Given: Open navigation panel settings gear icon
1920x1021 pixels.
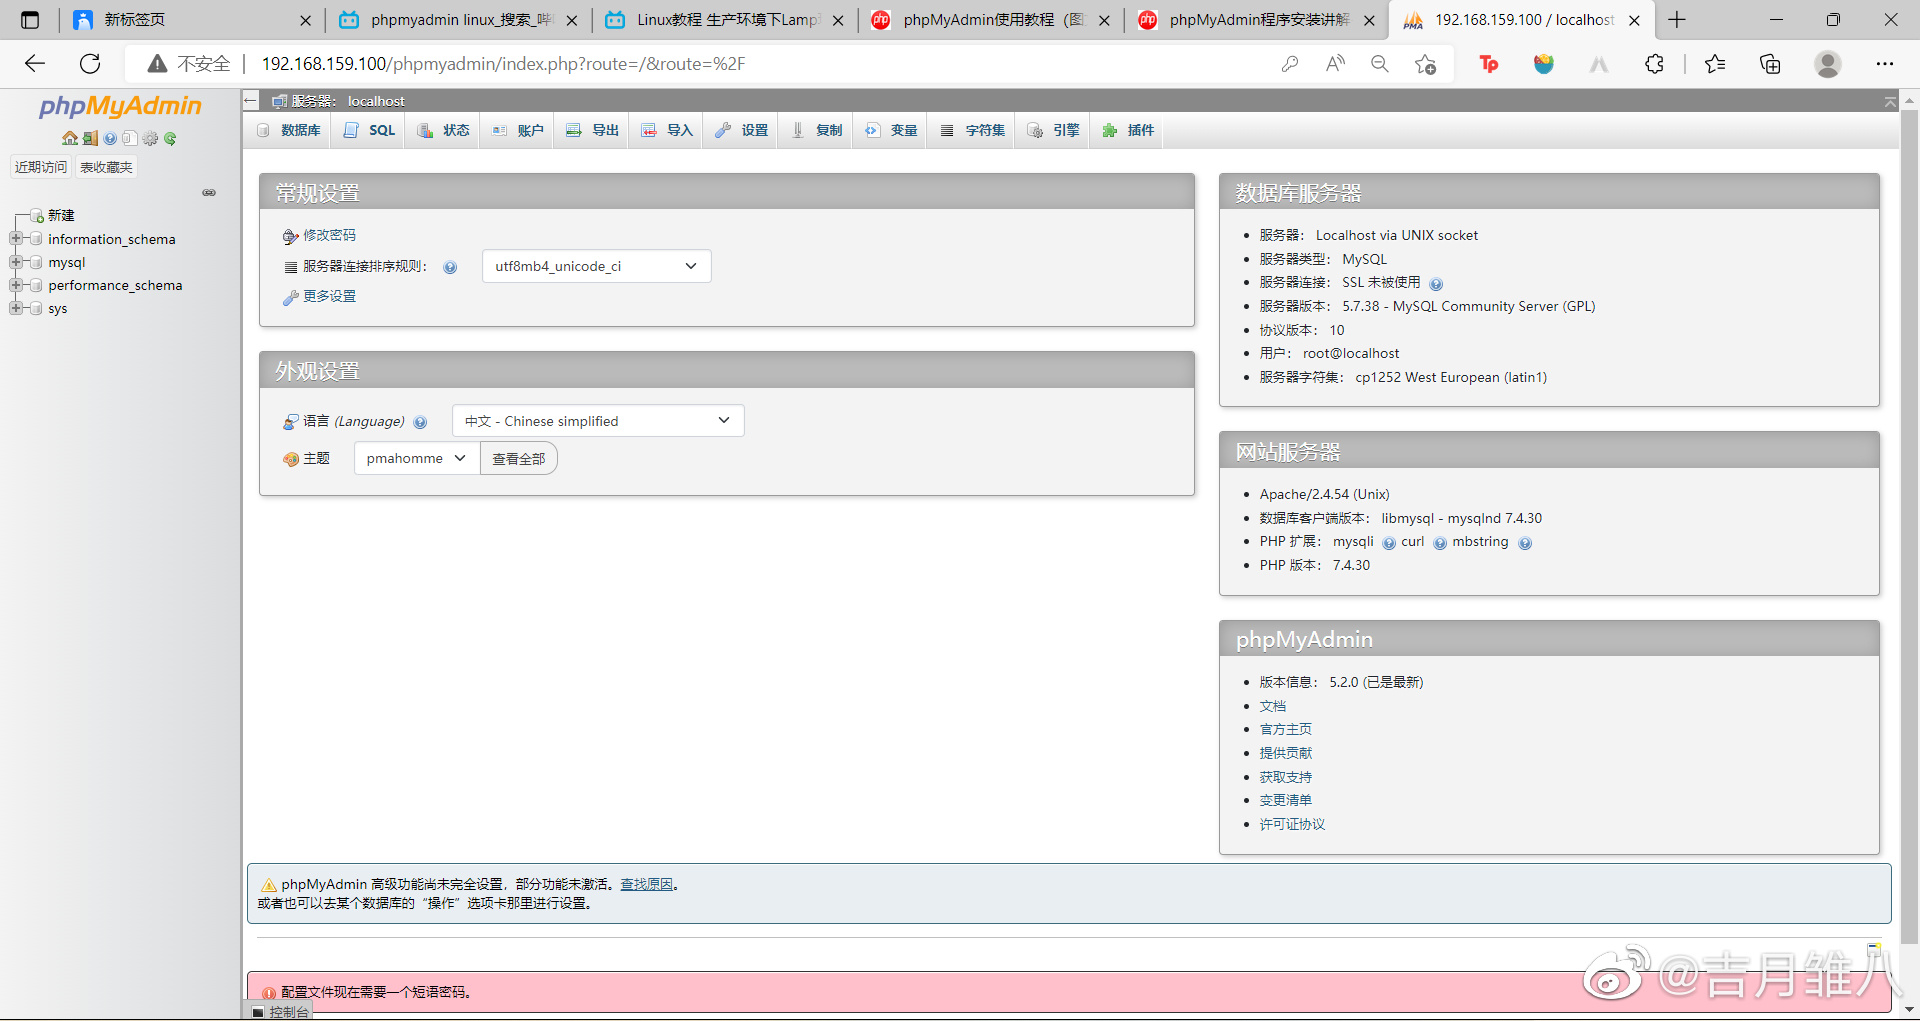Looking at the screenshot, I should [150, 139].
